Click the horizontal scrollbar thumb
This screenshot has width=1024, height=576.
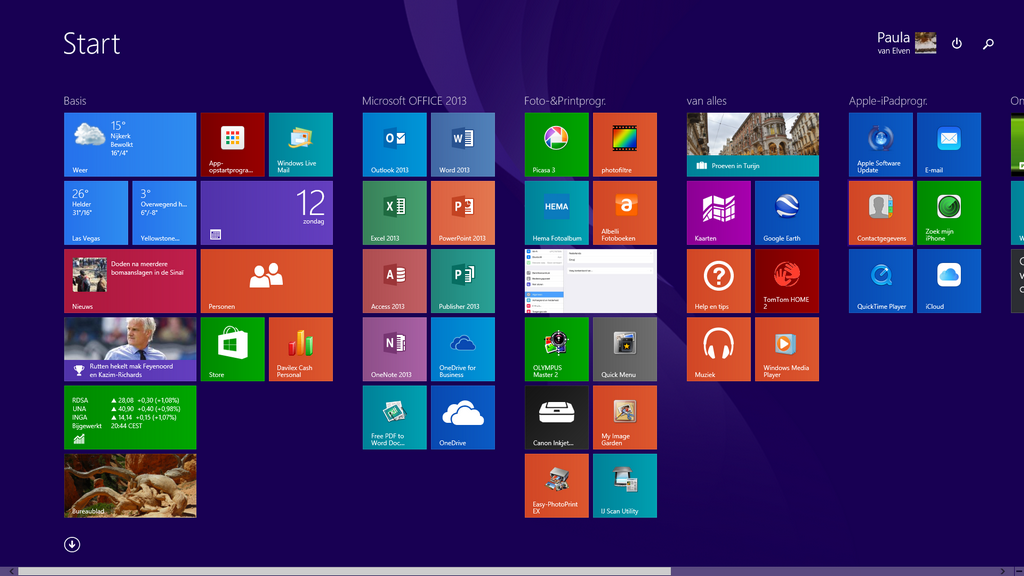(x=344, y=571)
